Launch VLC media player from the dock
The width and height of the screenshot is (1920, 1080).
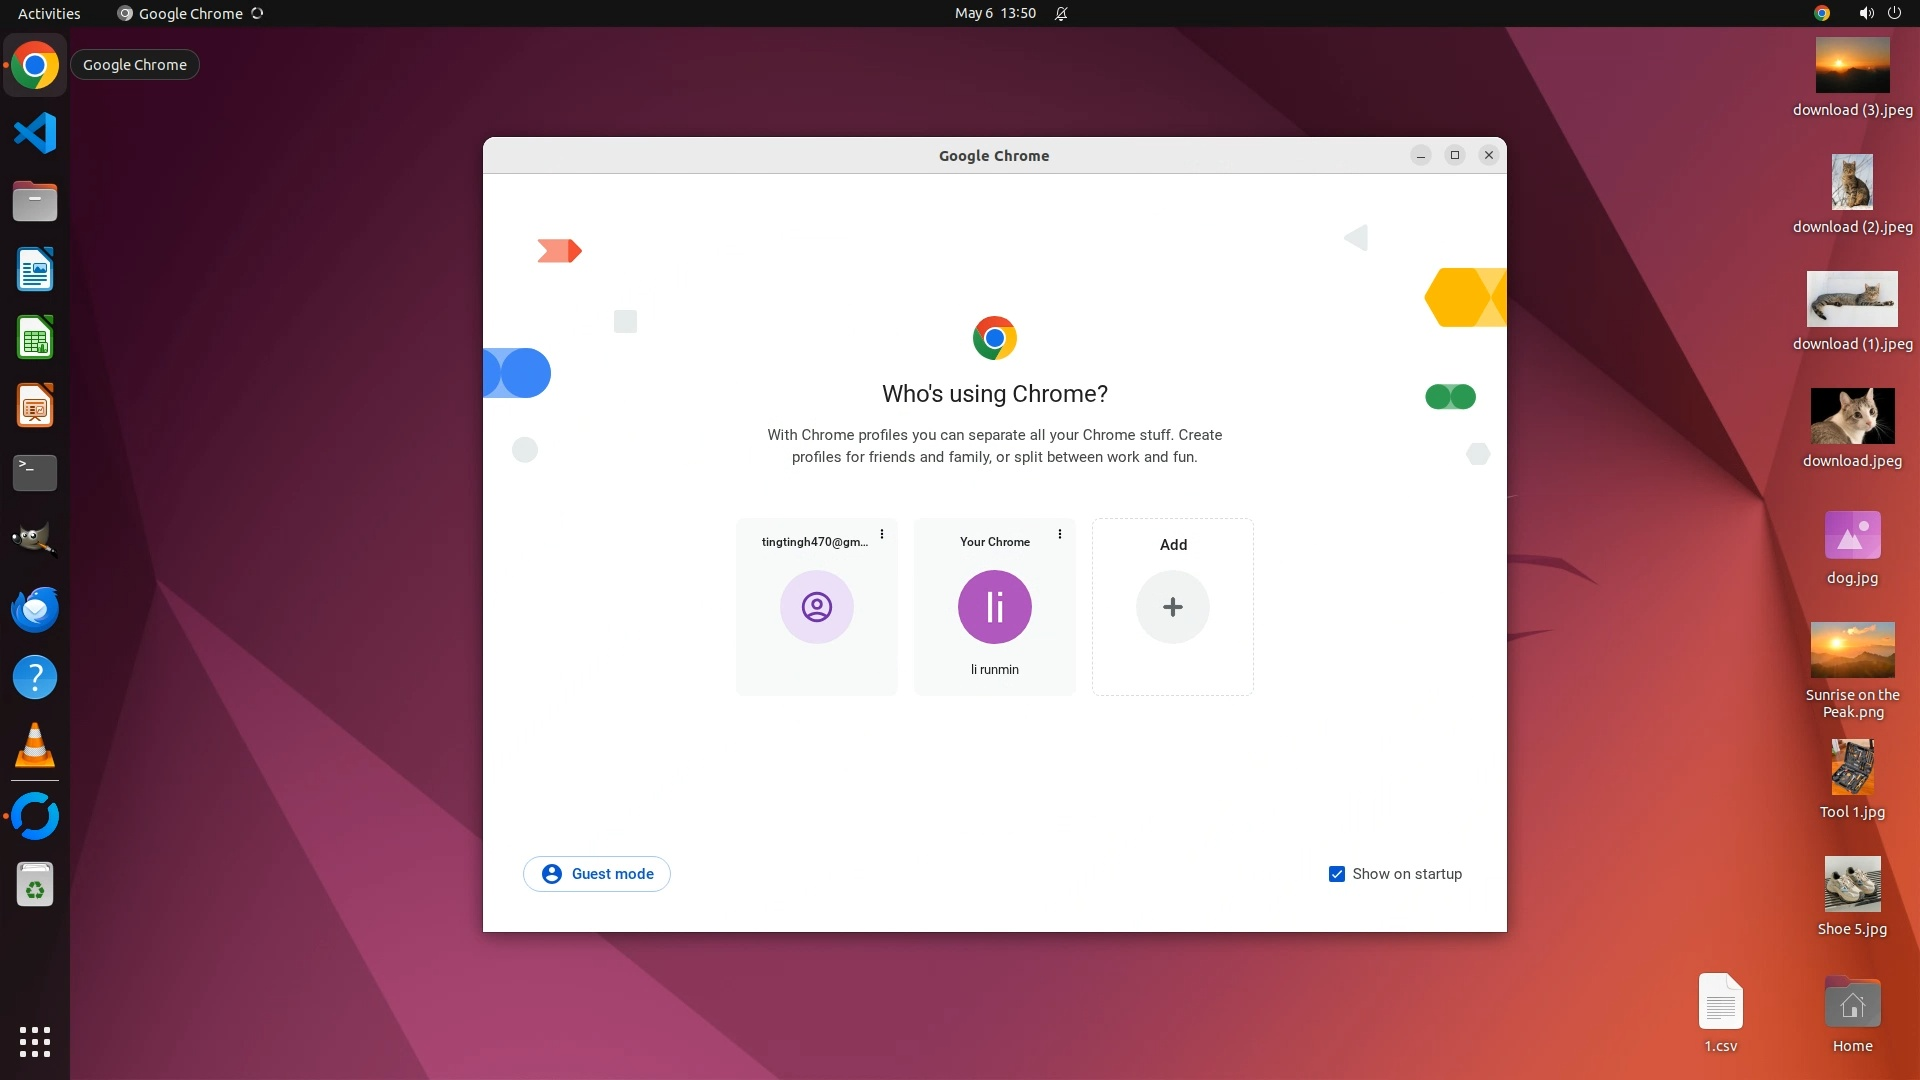pyautogui.click(x=35, y=746)
